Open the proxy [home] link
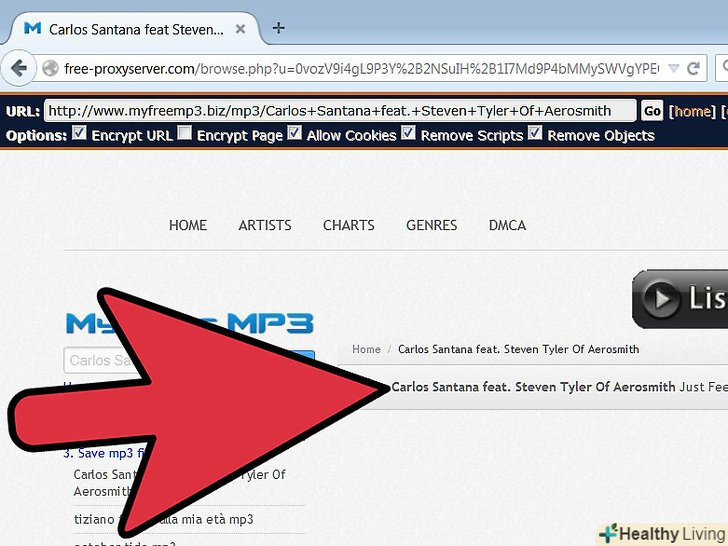 pos(693,111)
